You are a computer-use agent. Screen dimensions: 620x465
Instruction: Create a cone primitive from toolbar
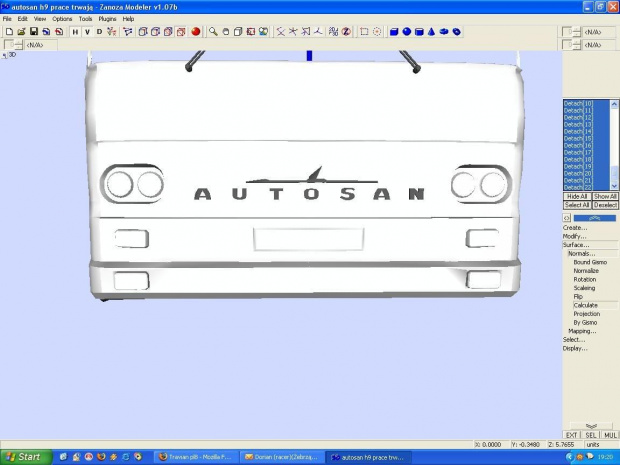[431, 31]
